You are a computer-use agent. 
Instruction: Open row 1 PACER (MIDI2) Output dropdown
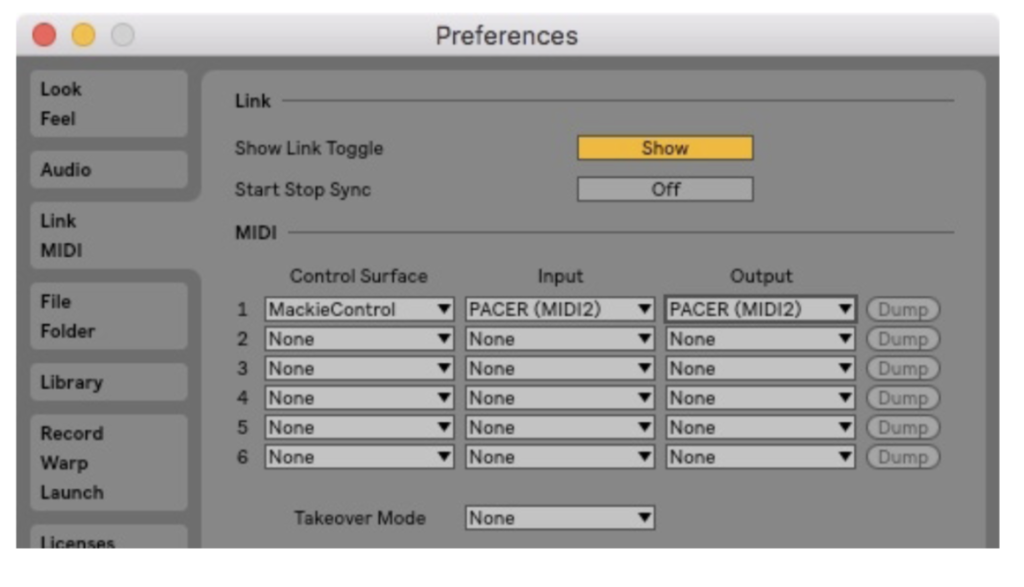760,310
